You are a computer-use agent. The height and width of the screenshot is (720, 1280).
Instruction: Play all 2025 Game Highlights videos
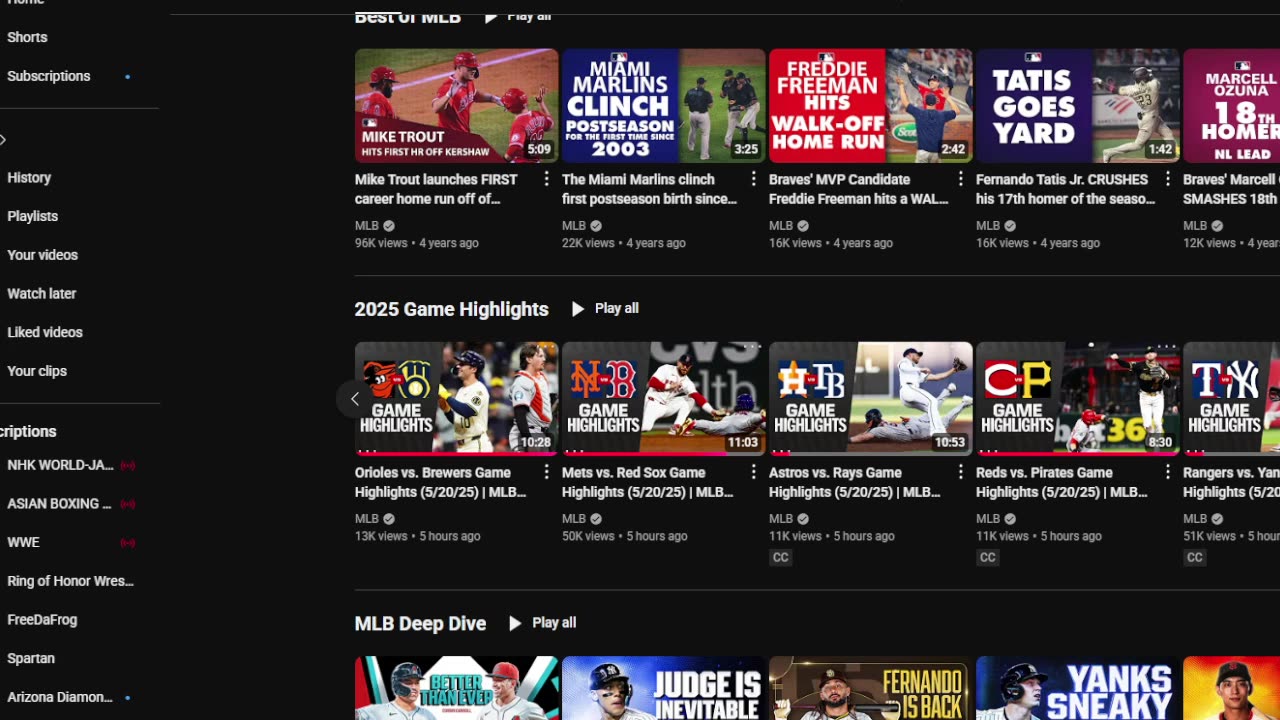[x=605, y=309]
